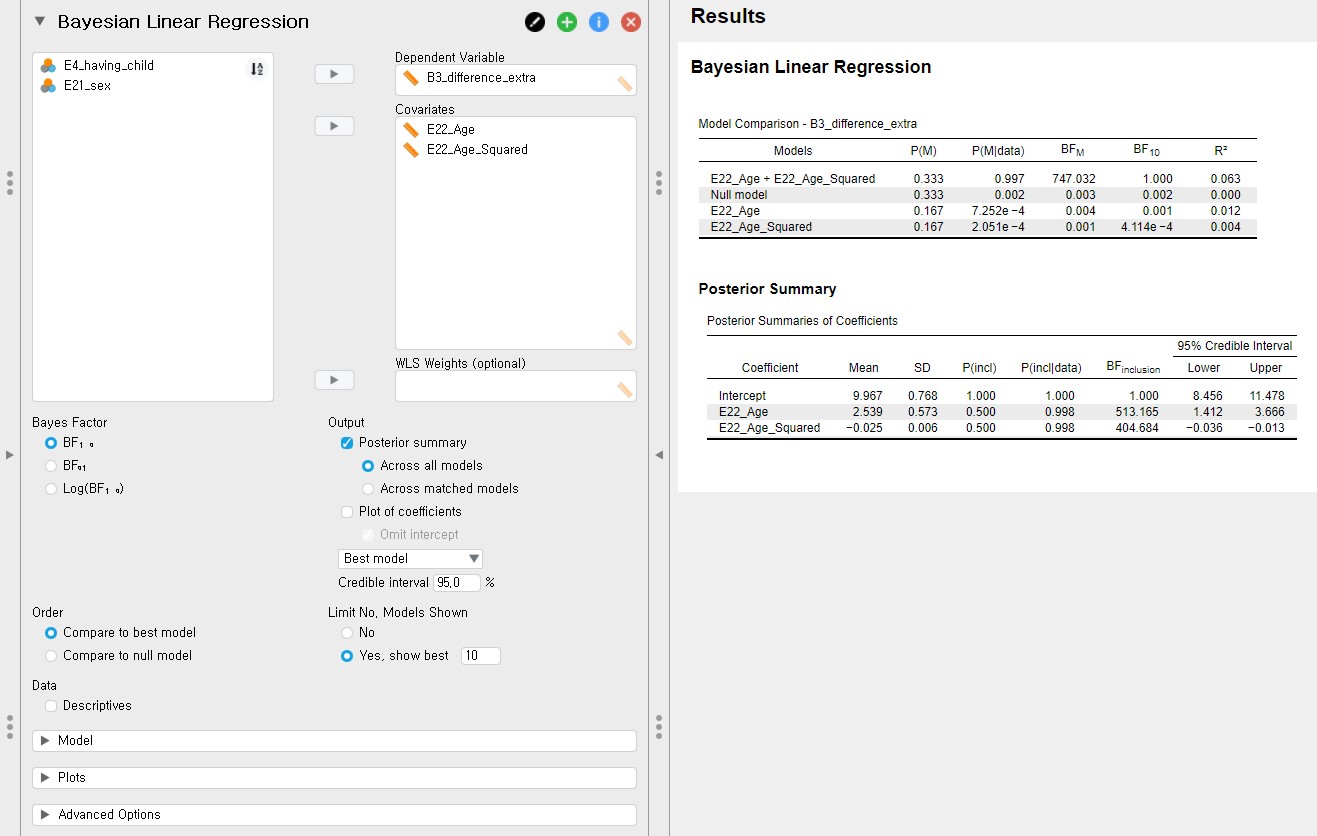
Task: Click the green plus duplicate analysis icon
Action: [x=567, y=22]
